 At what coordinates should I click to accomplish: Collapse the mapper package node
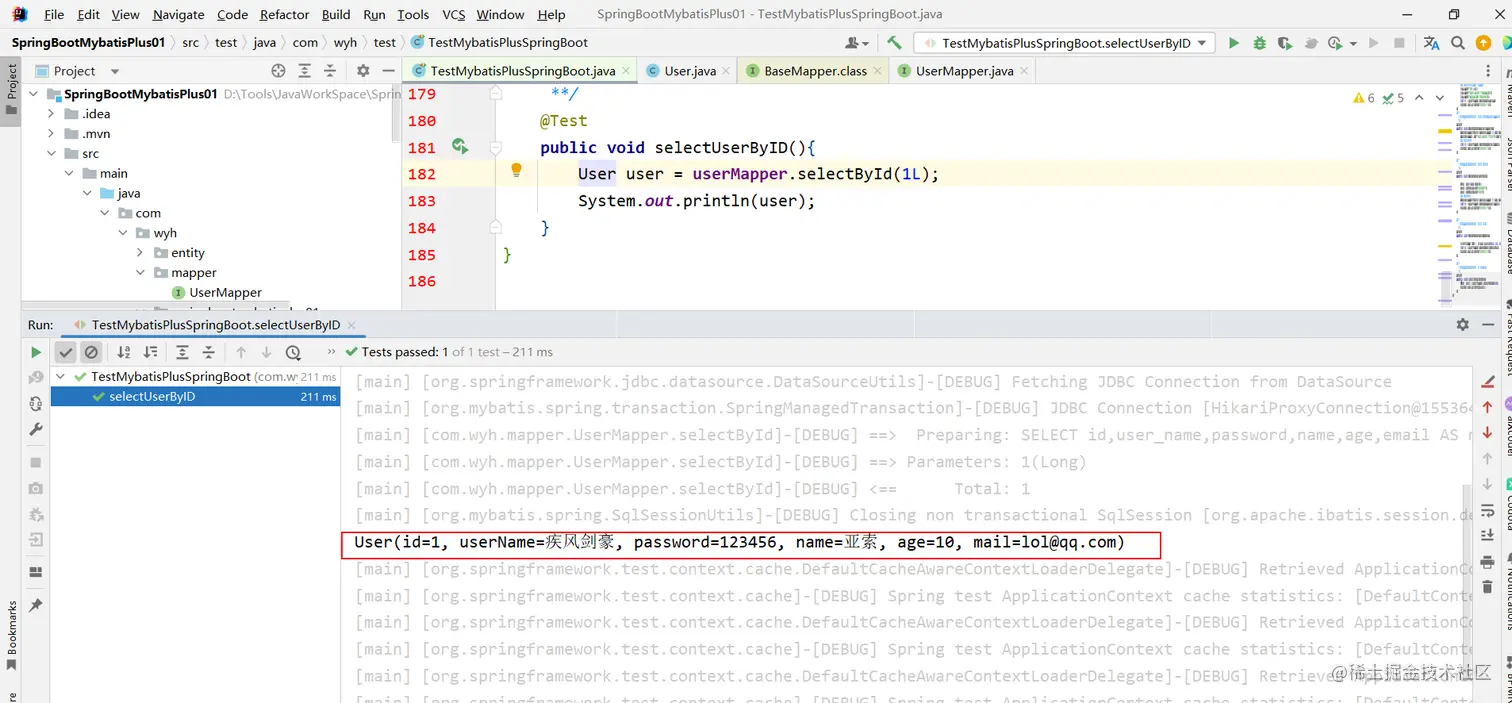pos(140,273)
